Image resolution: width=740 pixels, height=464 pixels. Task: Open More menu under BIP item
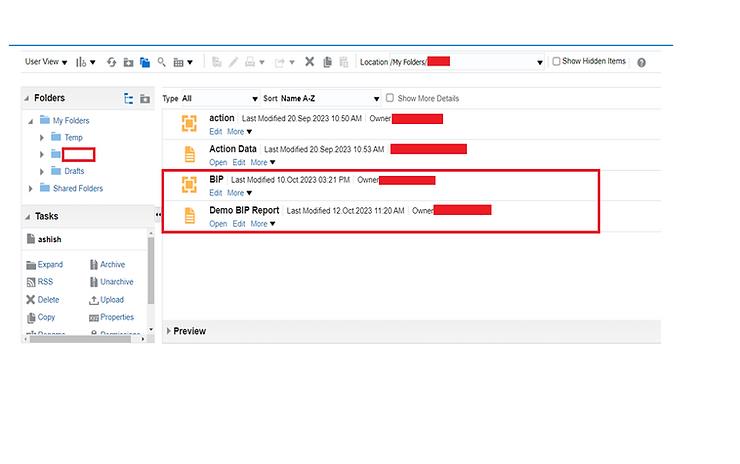pos(239,193)
